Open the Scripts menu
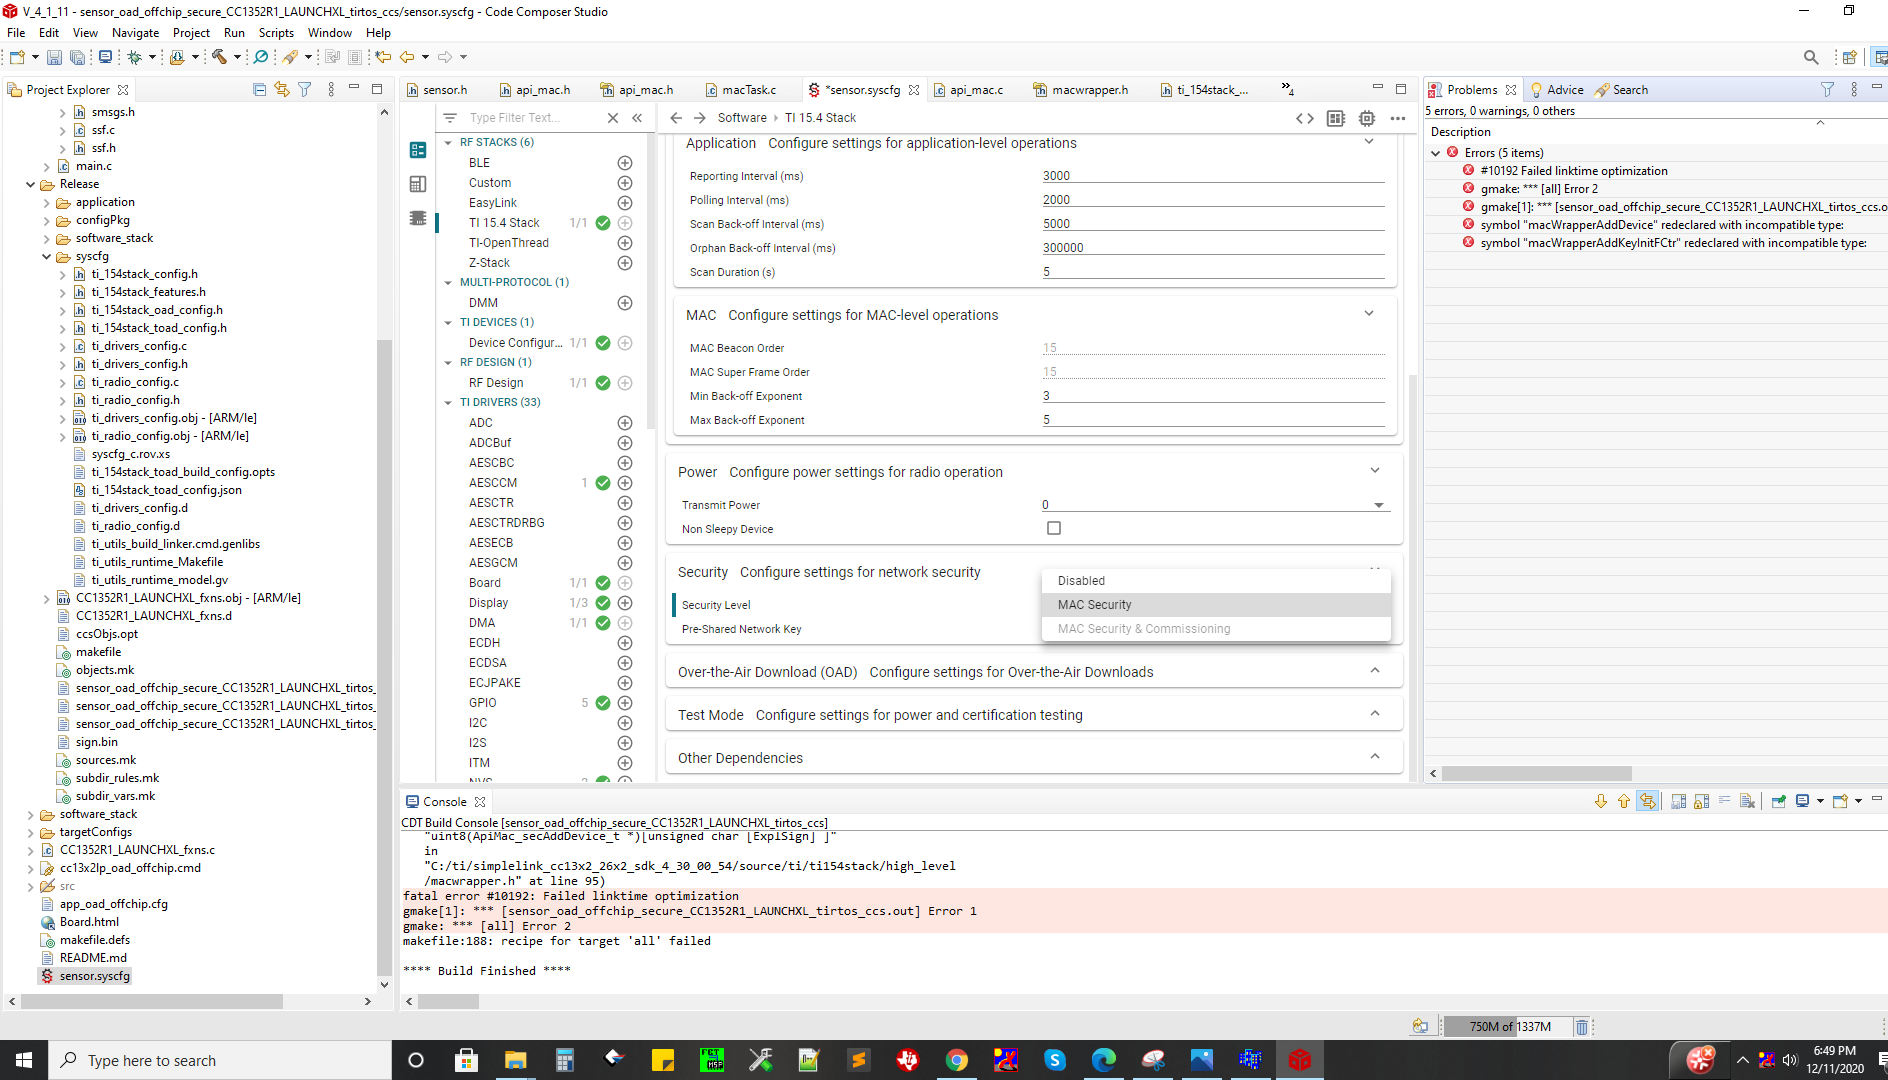 point(276,33)
